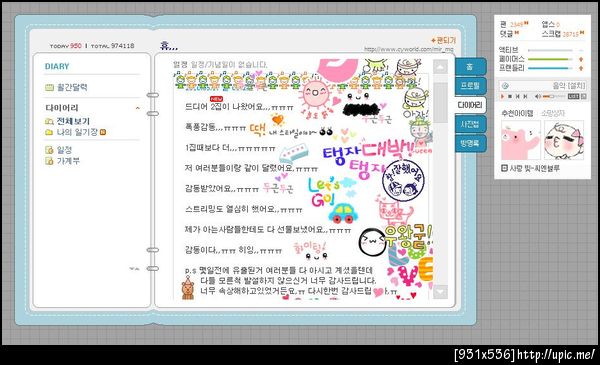Open 월간달력 monthly calendar link
Screen dimensions: 600x365
tap(72, 88)
